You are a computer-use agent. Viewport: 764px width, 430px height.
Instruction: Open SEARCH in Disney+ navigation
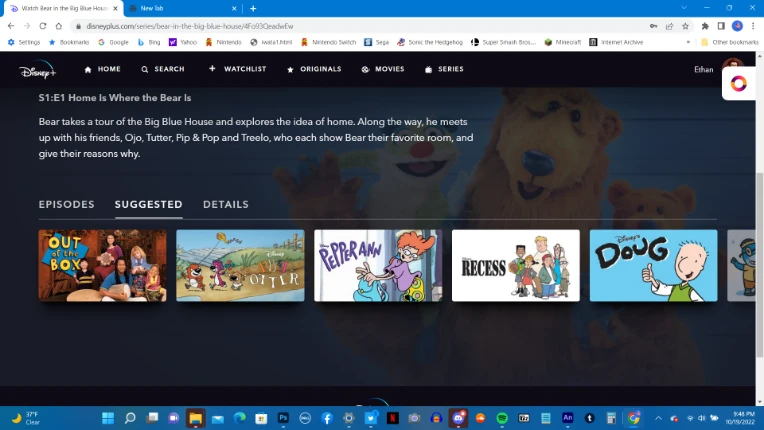[163, 69]
